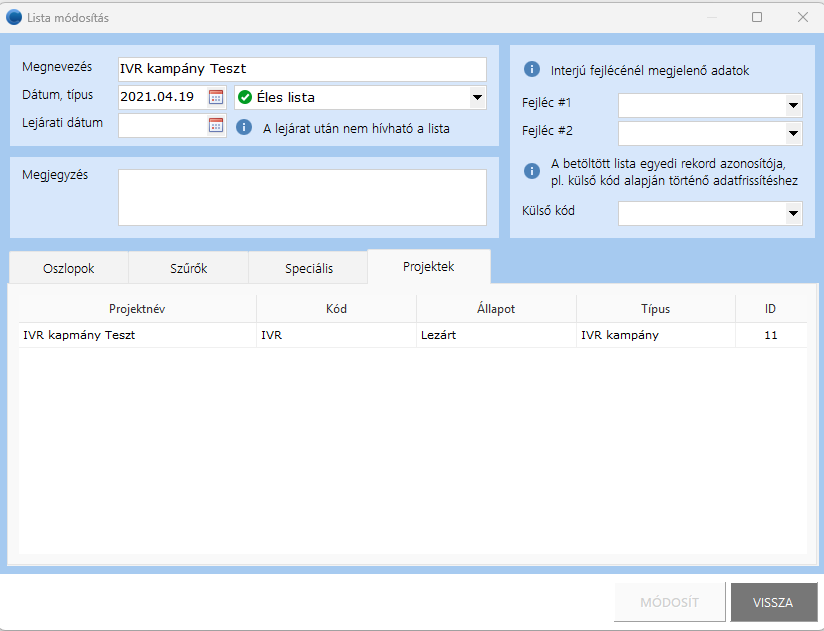This screenshot has height=631, width=824.
Task: Click inside the Megjegyzés text area
Action: (301, 197)
